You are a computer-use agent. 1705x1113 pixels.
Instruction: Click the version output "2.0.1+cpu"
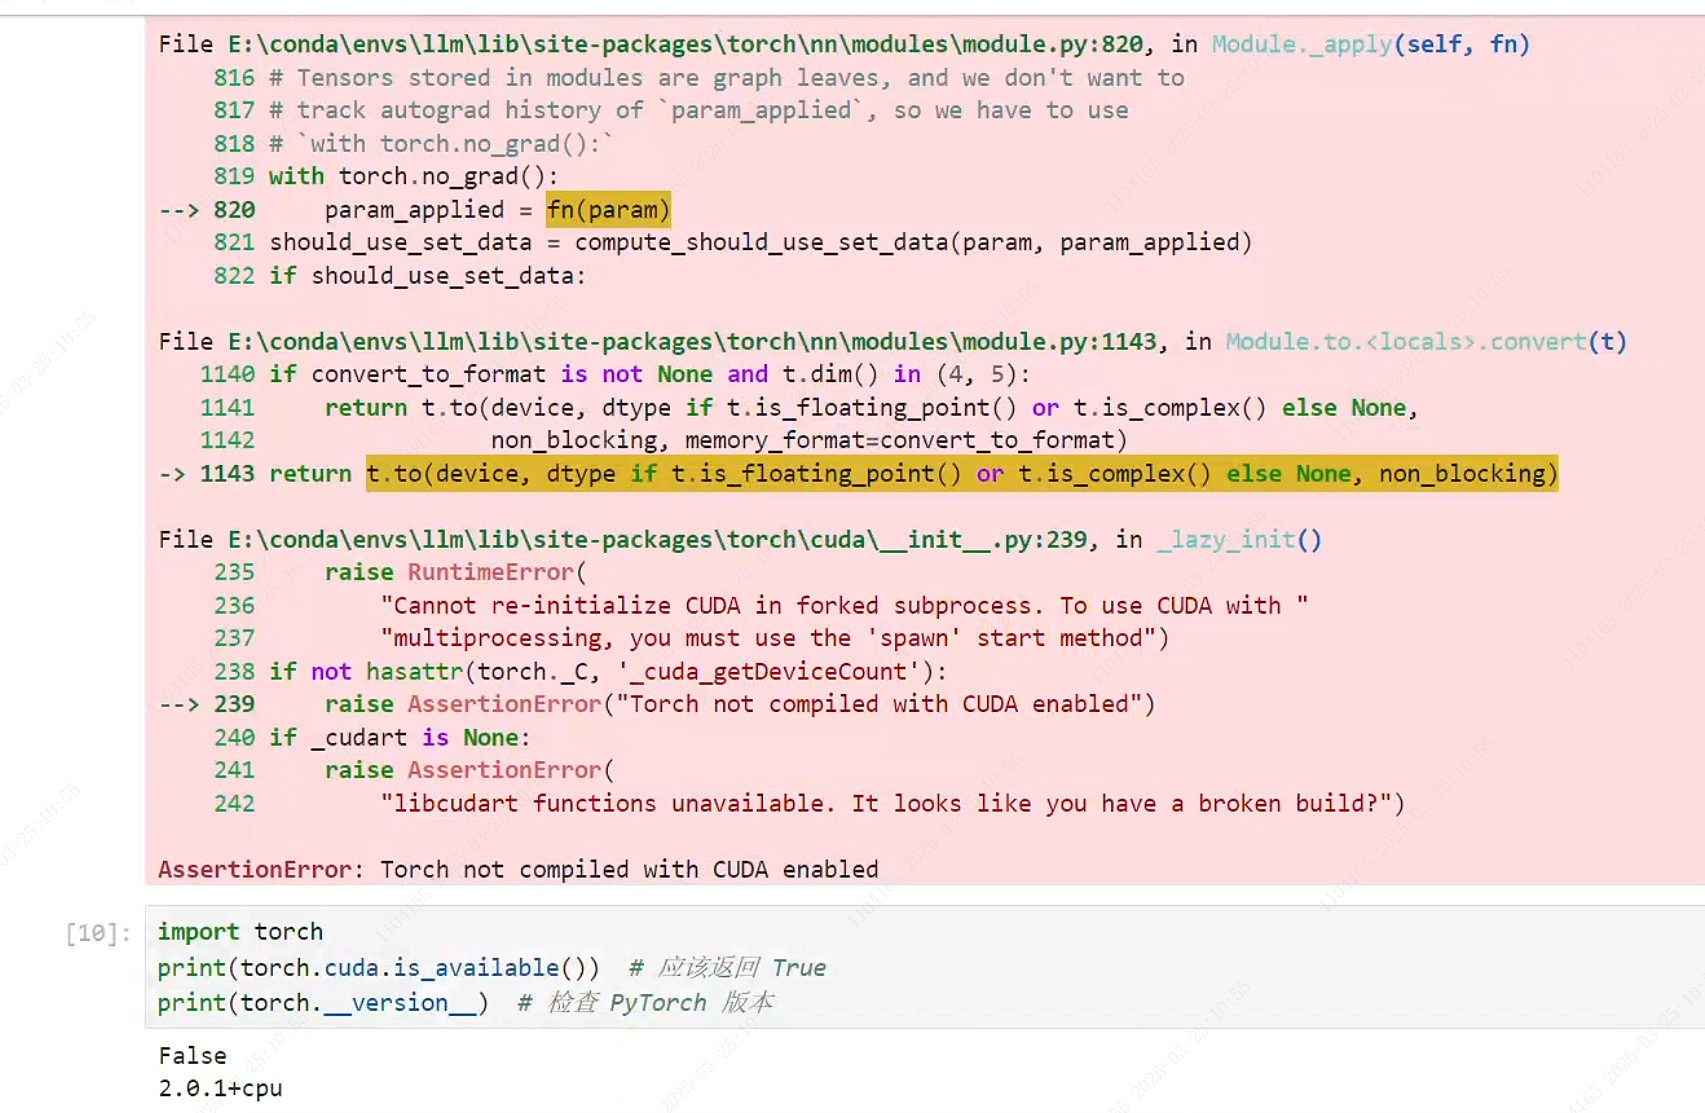pyautogui.click(x=220, y=1088)
